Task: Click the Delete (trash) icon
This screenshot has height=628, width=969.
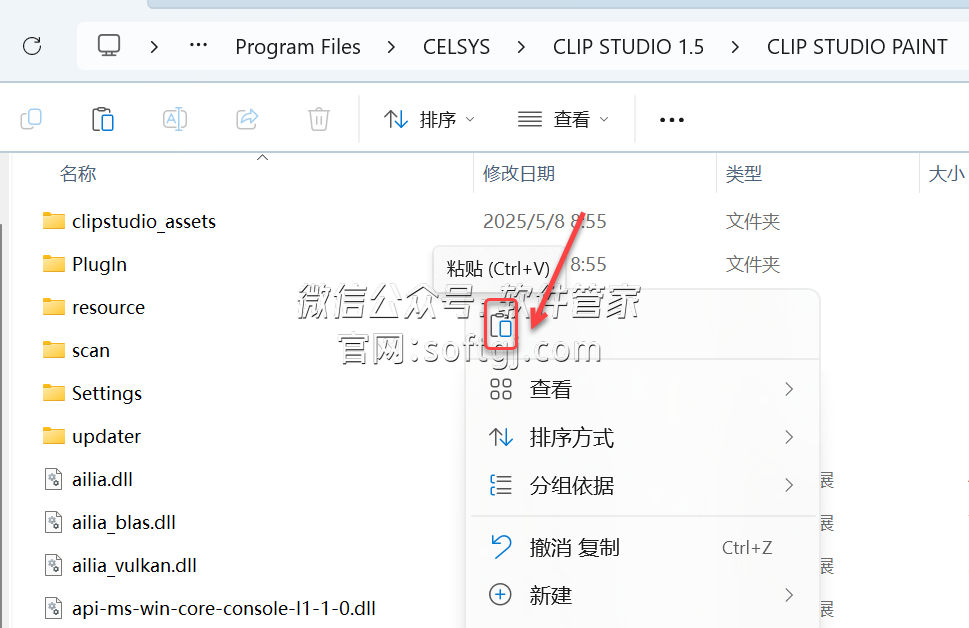Action: tap(318, 118)
